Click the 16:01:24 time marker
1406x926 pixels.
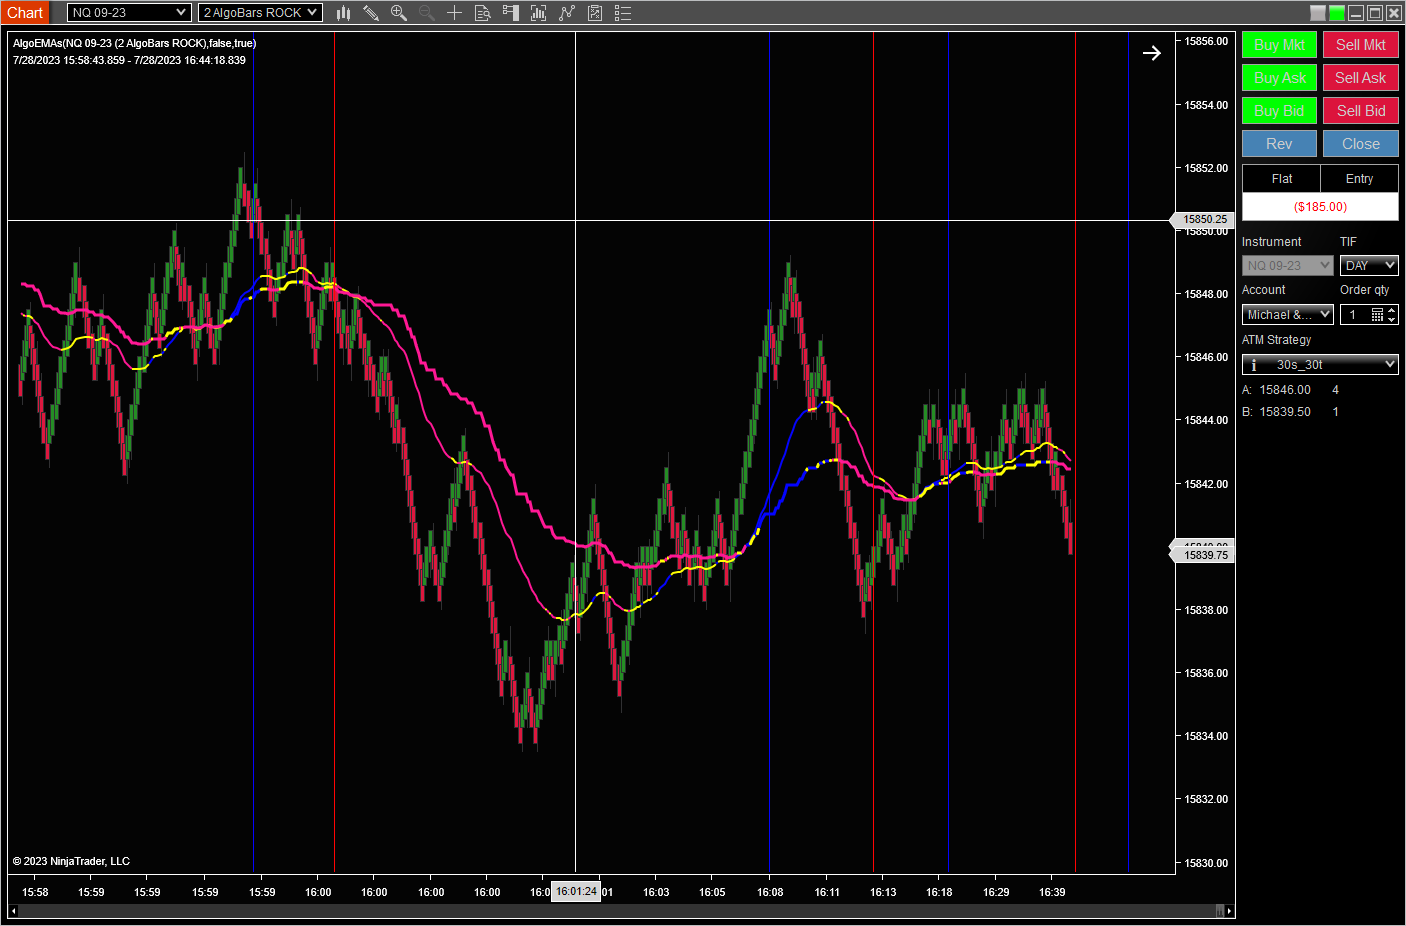[x=576, y=891]
